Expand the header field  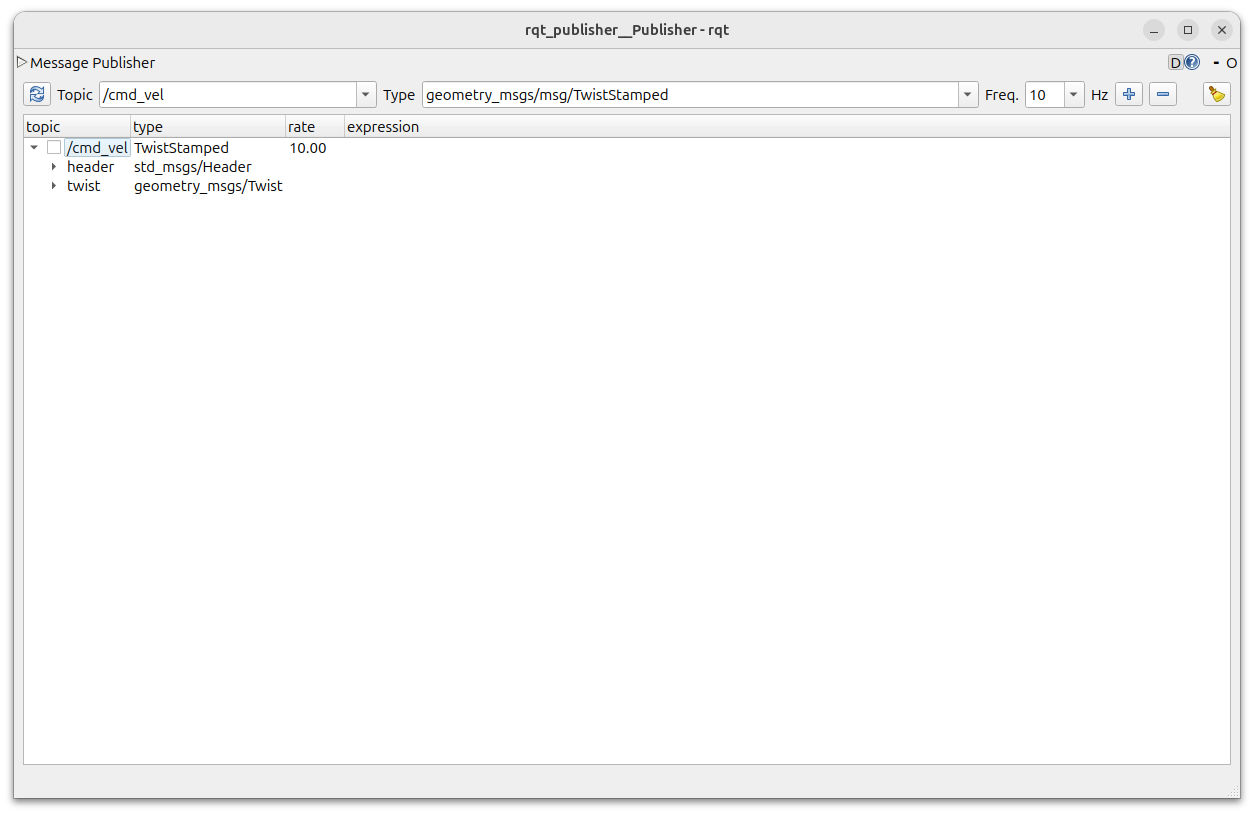[54, 167]
